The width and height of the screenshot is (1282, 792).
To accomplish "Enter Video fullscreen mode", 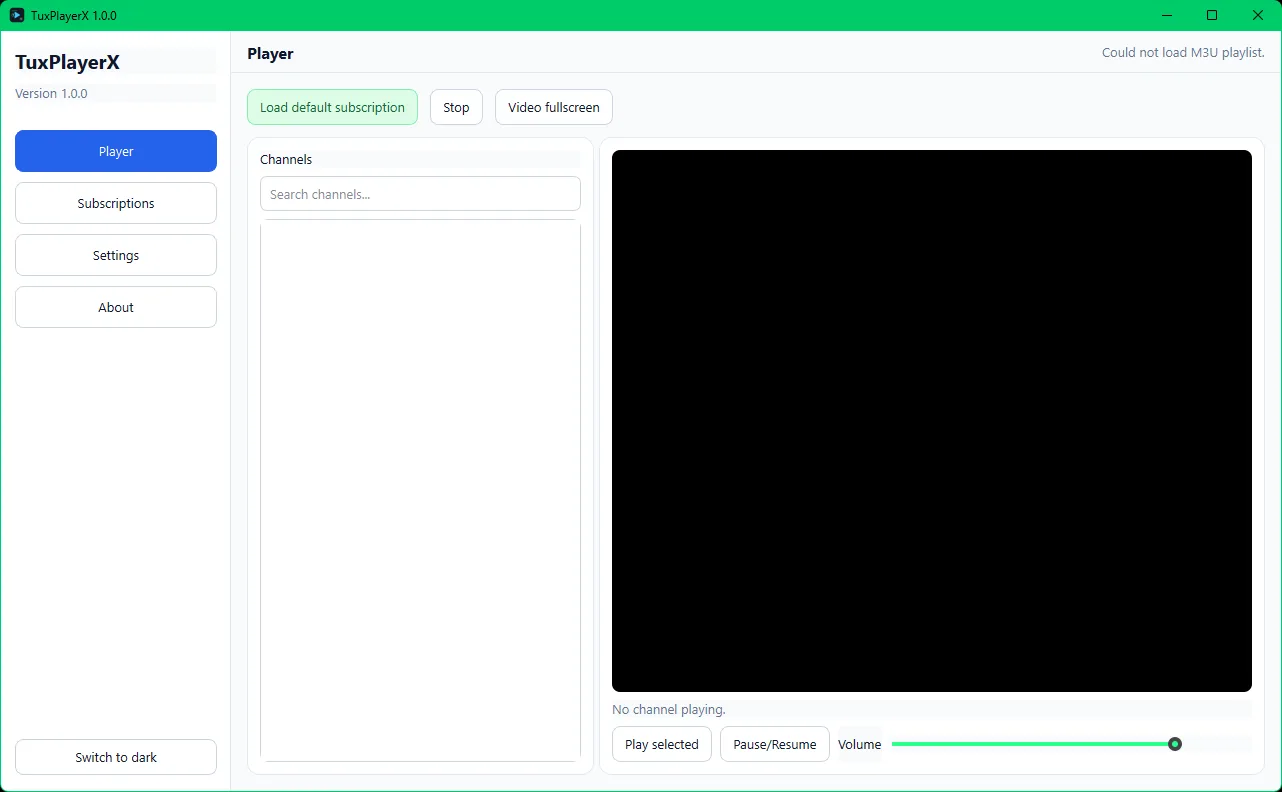I will coord(553,107).
